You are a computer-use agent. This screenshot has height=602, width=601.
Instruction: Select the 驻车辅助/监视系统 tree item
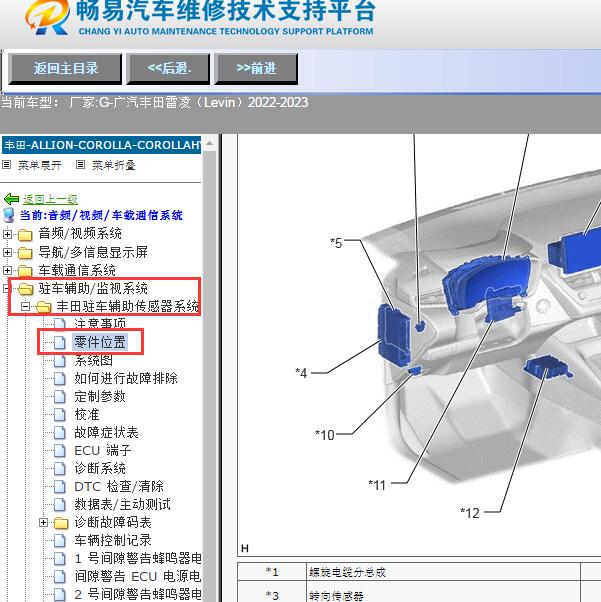[x=93, y=288]
